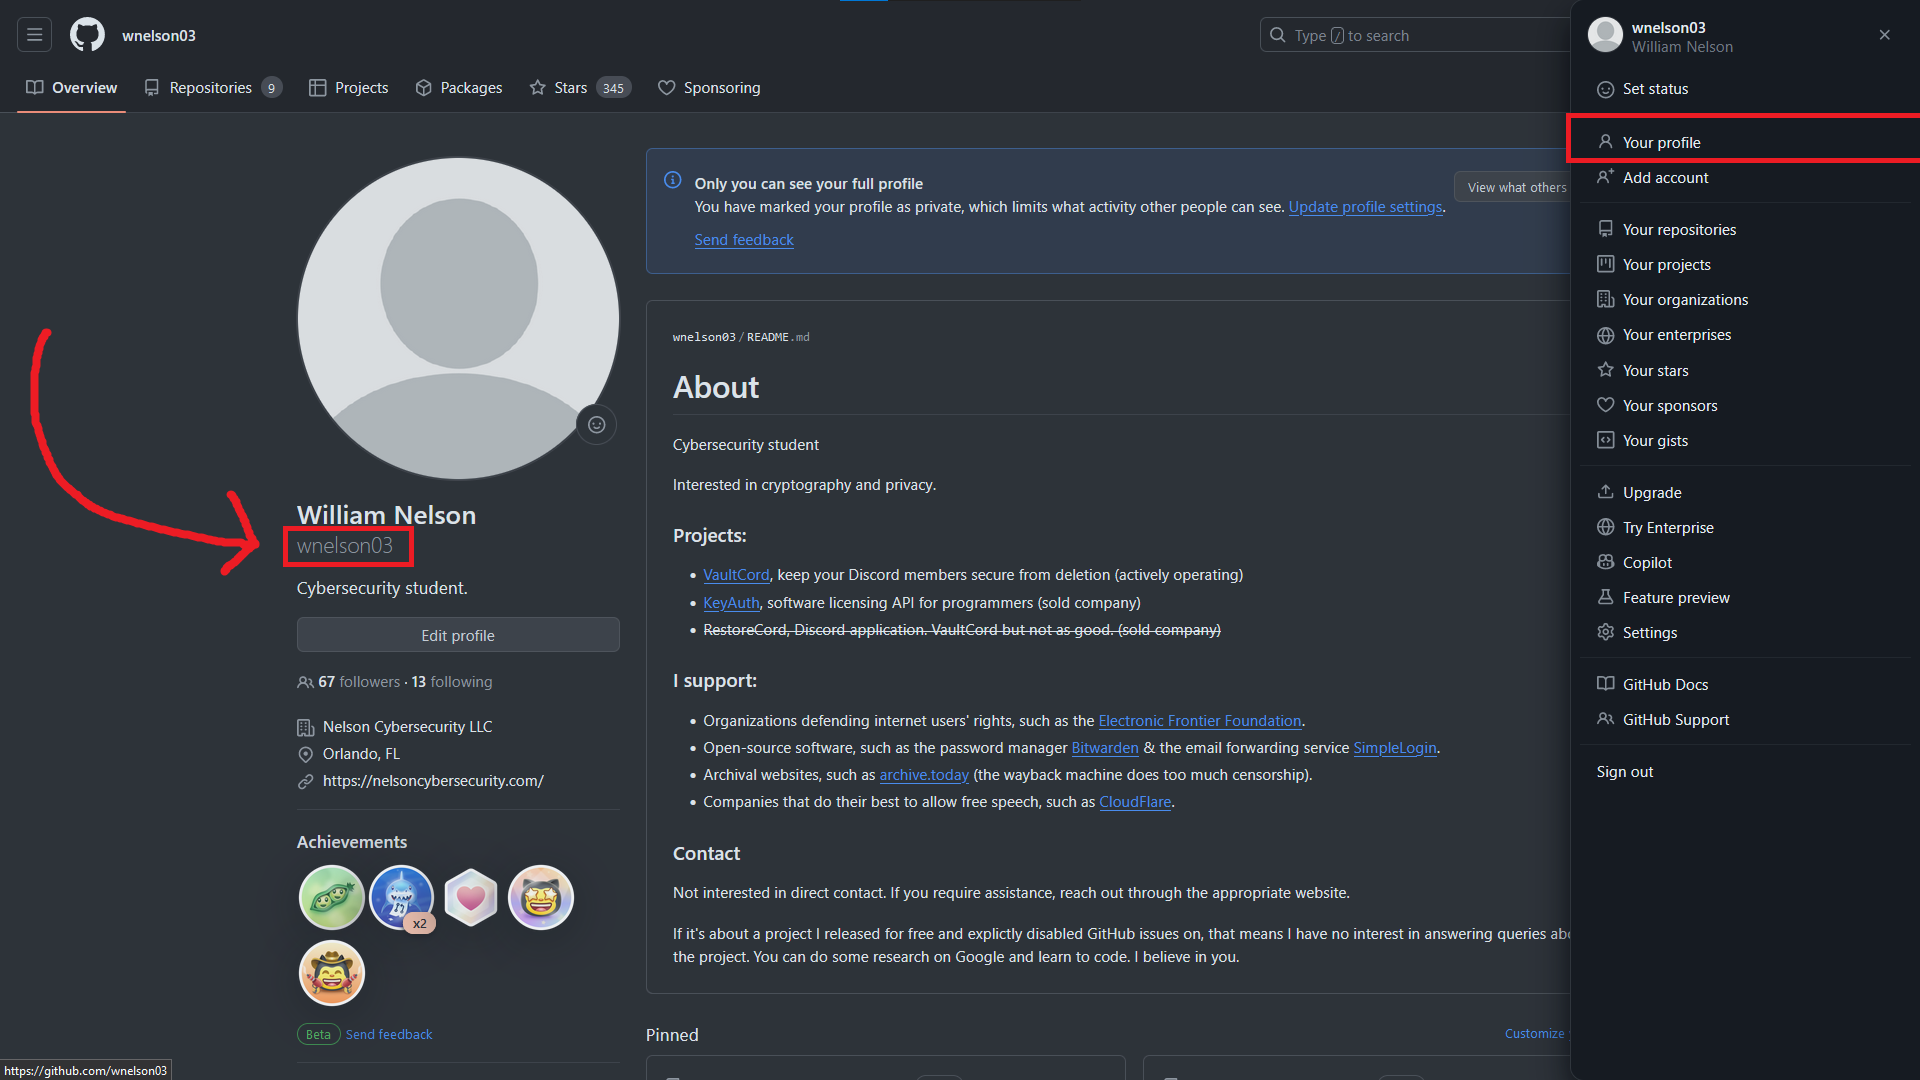Switch to the Repositories tab
The width and height of the screenshot is (1920, 1080).
pyautogui.click(x=213, y=88)
